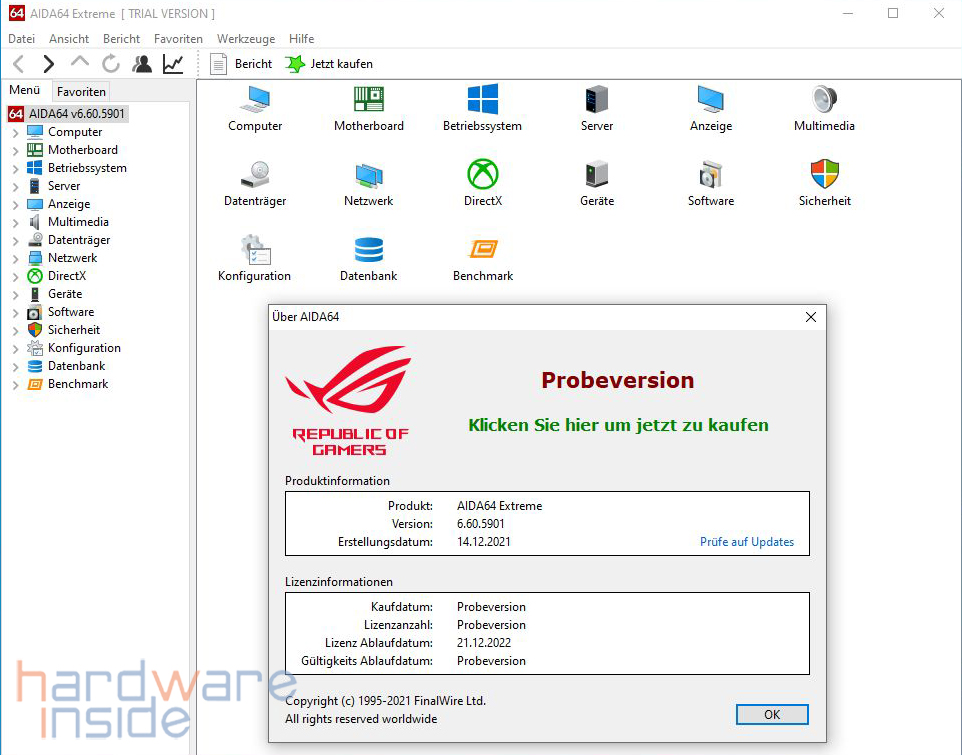Click the Prüfe auf Updates link
The height and width of the screenshot is (755, 962).
point(747,542)
